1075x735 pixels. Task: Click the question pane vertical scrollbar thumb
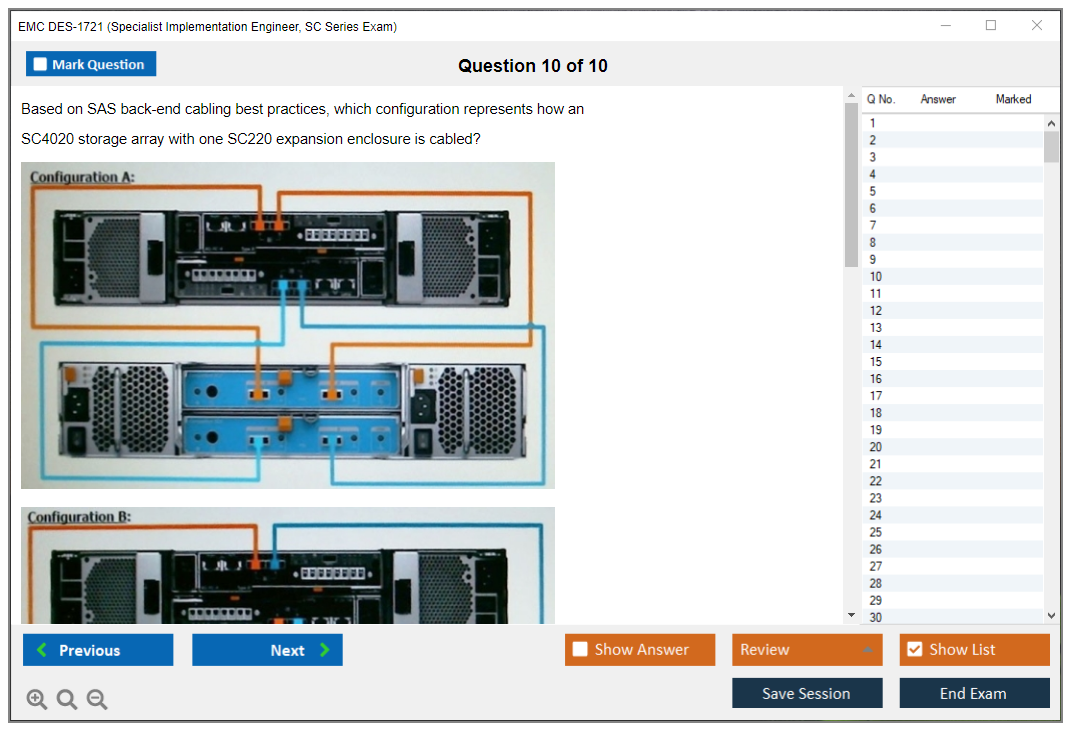click(852, 185)
